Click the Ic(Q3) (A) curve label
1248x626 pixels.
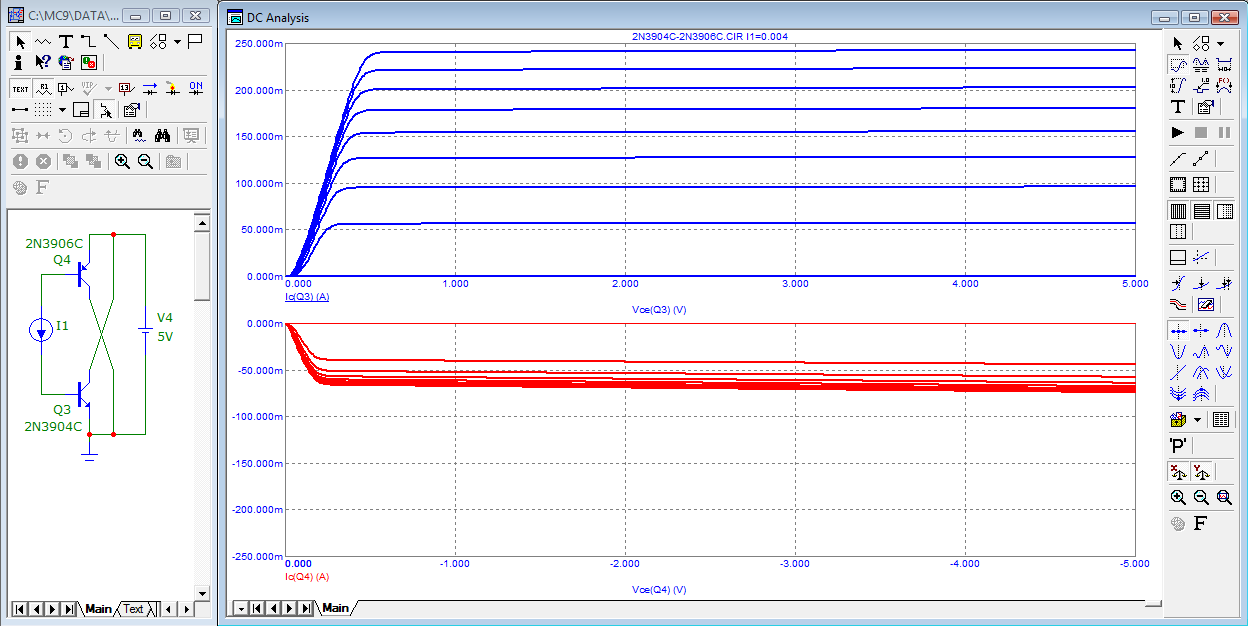coord(308,297)
